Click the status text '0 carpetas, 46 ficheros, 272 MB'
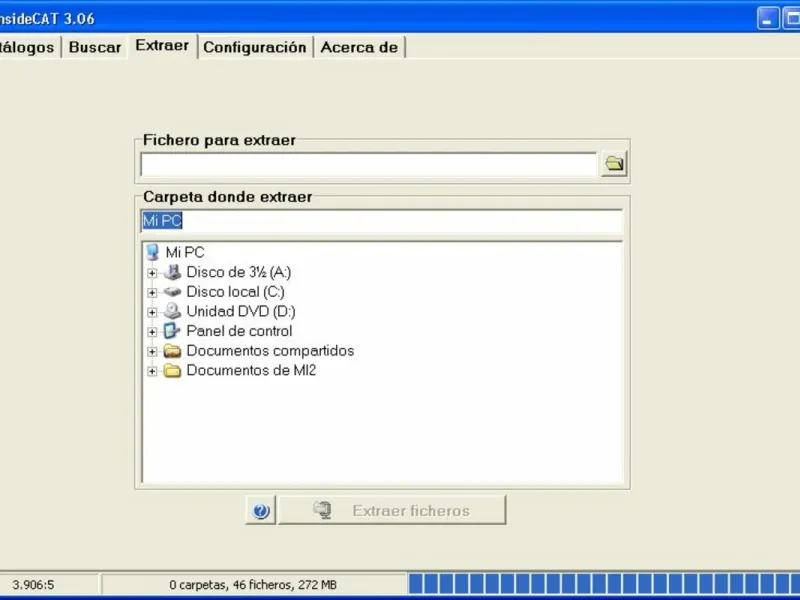Image resolution: width=800 pixels, height=600 pixels. 253,585
